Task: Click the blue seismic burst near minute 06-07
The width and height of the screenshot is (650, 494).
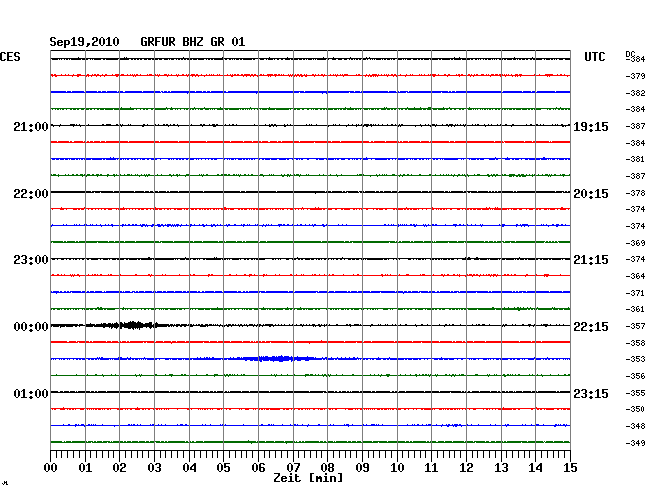Action: [279, 358]
